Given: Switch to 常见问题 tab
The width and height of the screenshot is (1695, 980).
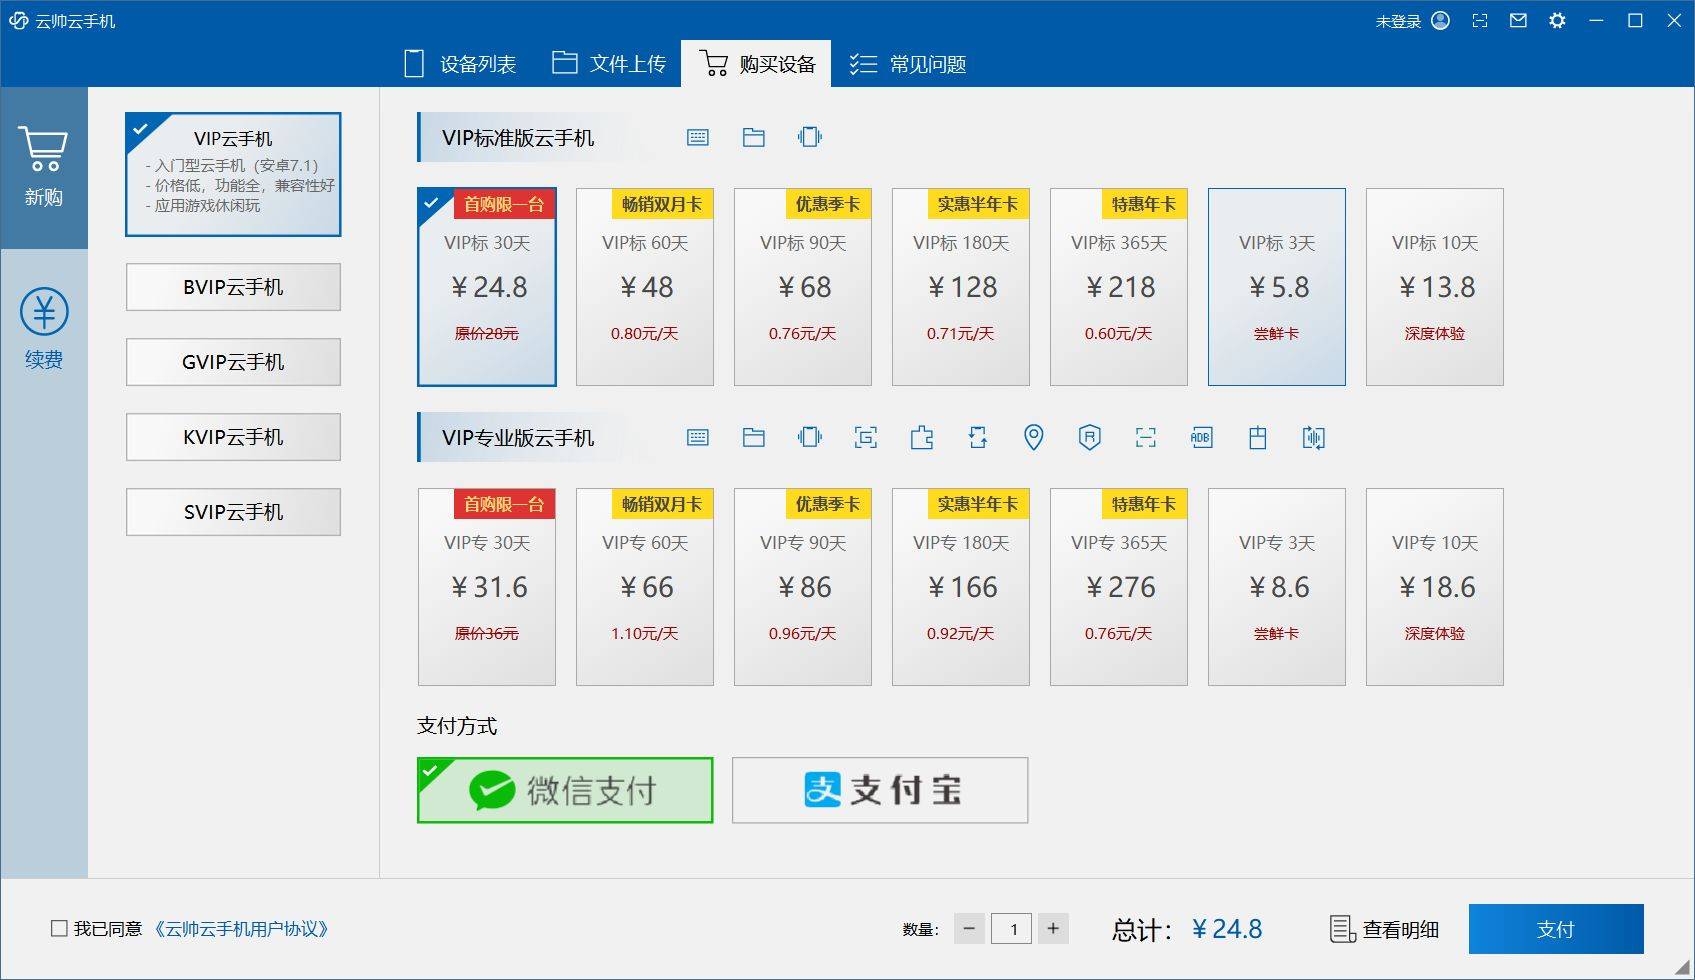Looking at the screenshot, I should pyautogui.click(x=908, y=64).
